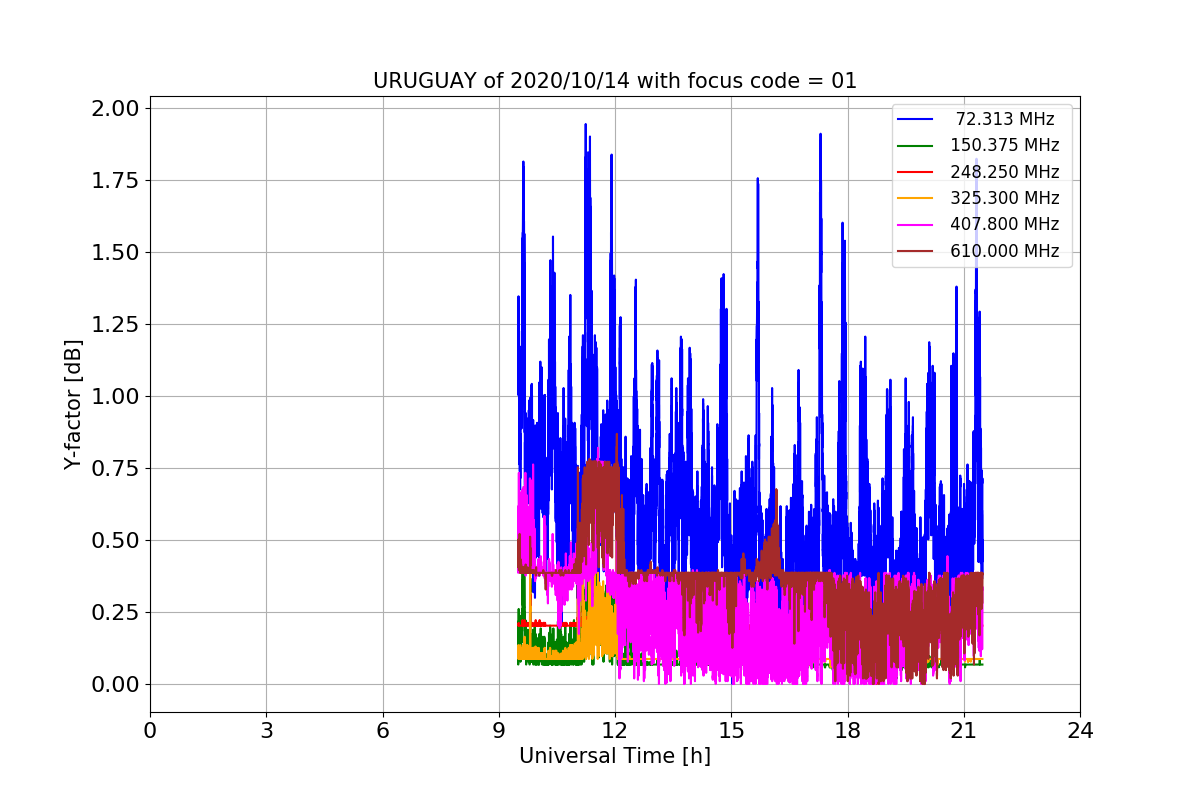Click the y-axis tick label 0.50
The width and height of the screenshot is (1200, 800).
click(x=116, y=541)
